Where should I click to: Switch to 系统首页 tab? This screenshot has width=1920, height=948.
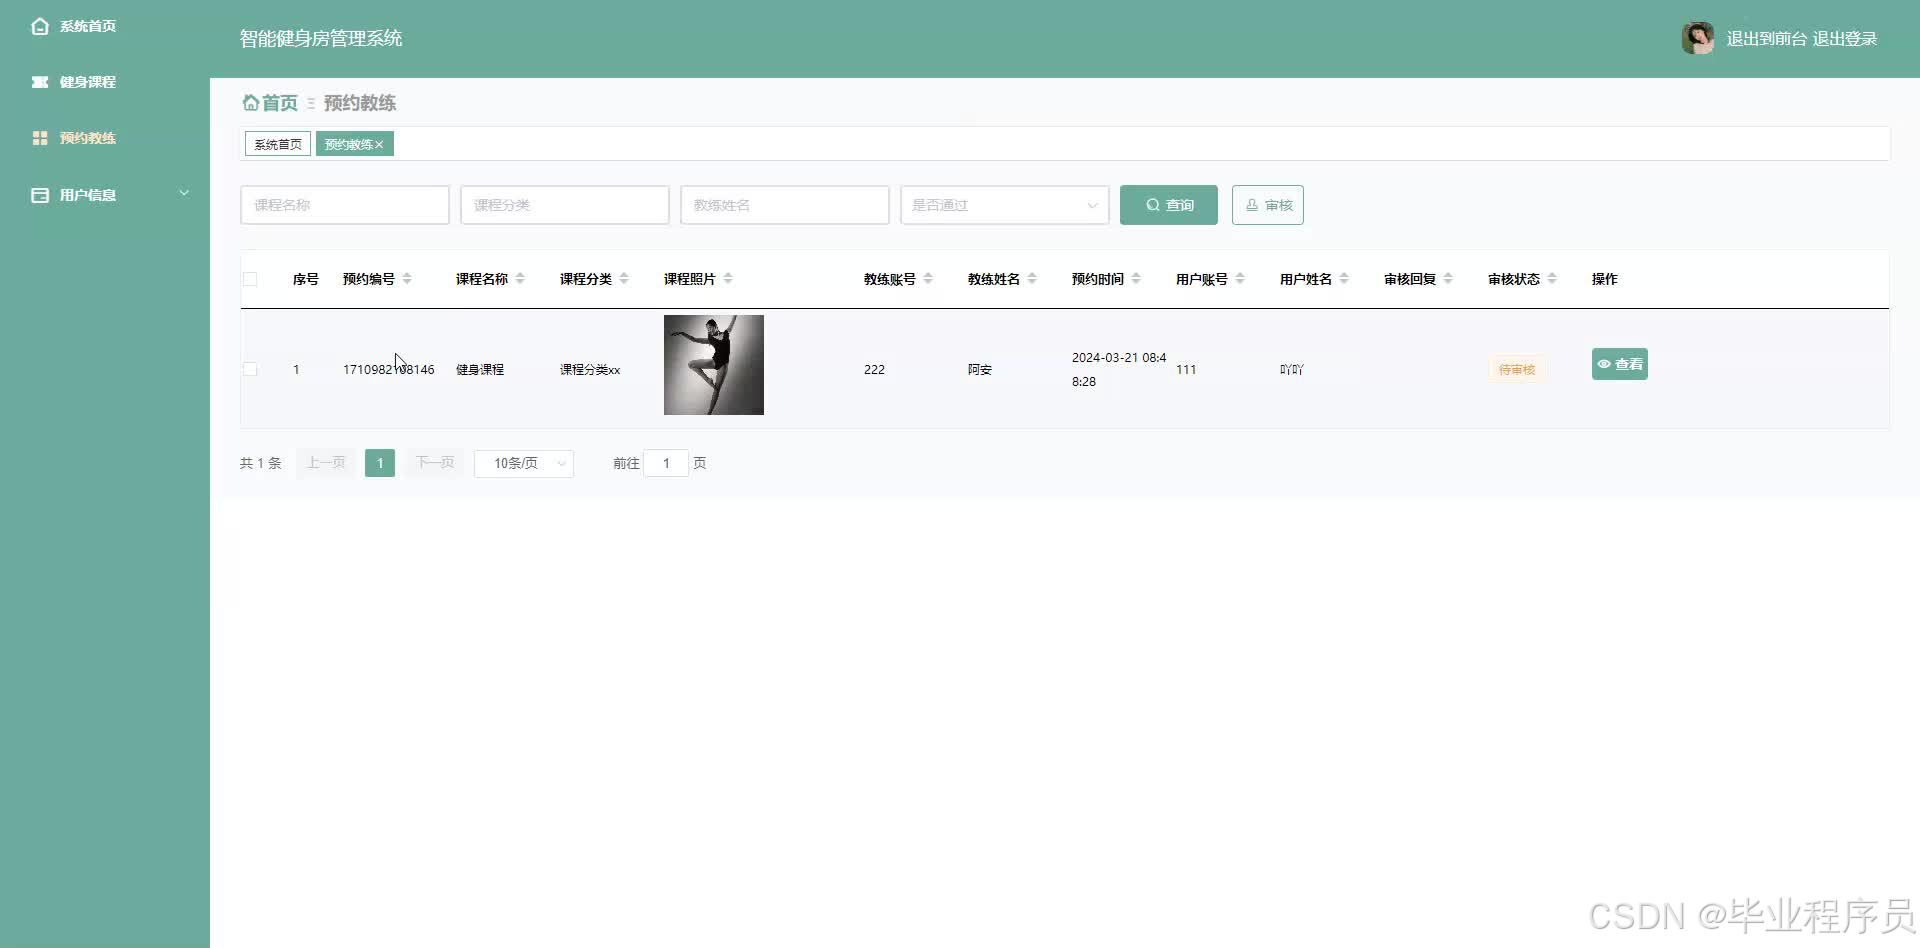[x=278, y=144]
